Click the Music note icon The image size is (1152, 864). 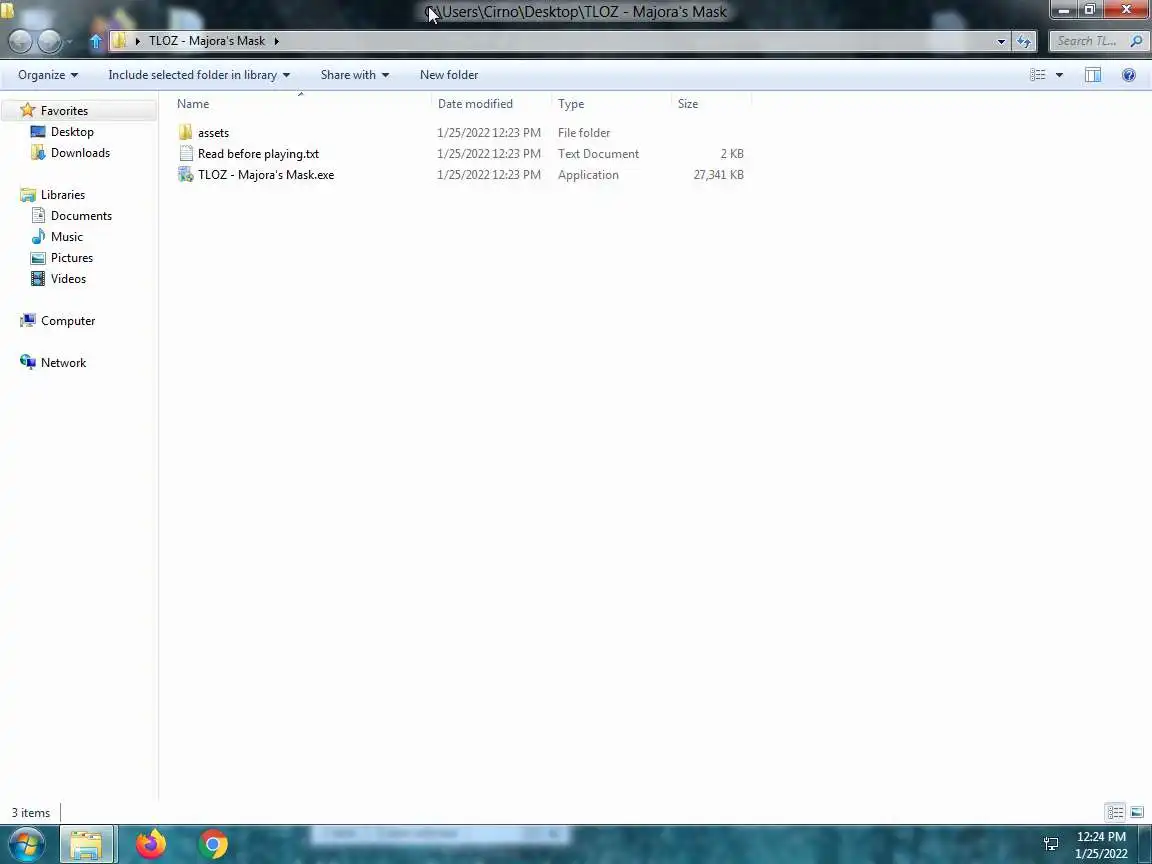point(38,237)
